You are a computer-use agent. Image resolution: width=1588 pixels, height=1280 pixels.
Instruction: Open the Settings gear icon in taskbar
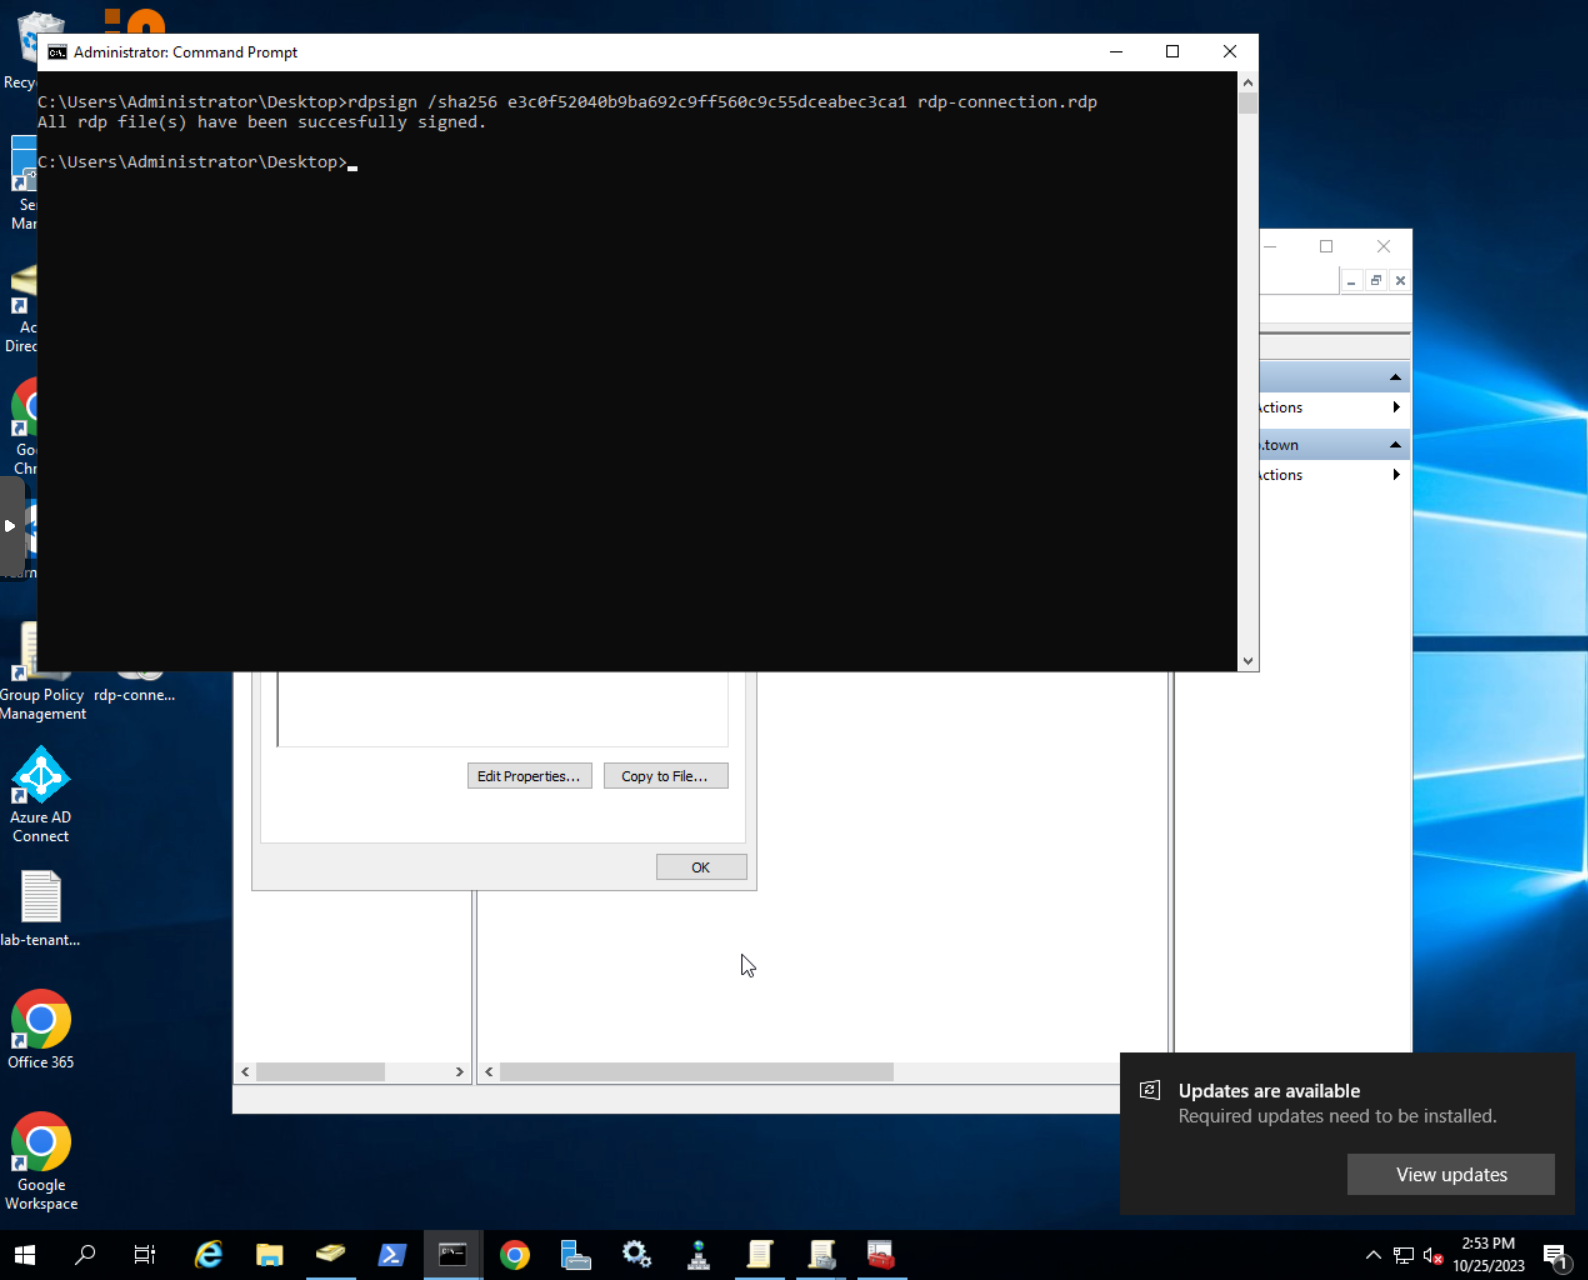tap(637, 1254)
